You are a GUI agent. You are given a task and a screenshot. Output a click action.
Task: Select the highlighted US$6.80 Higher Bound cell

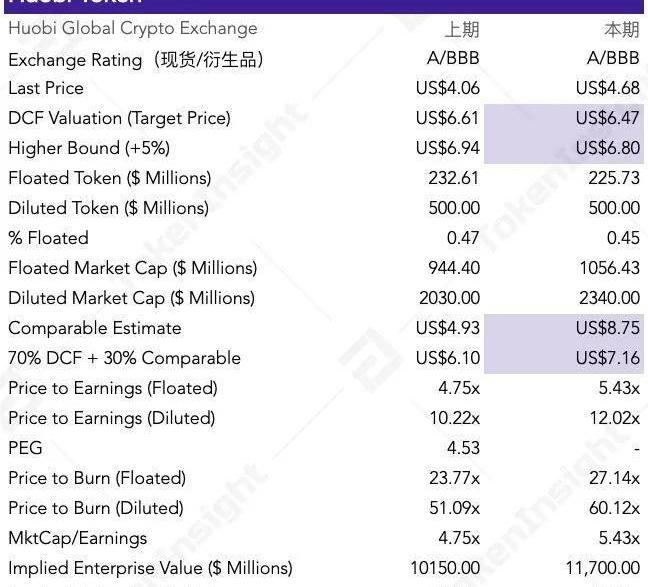[608, 148]
